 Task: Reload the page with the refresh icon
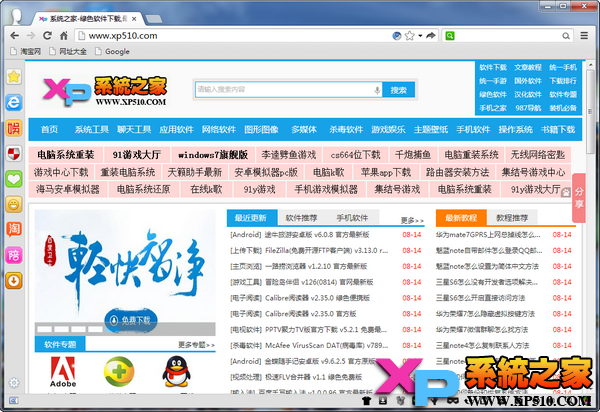click(x=47, y=36)
